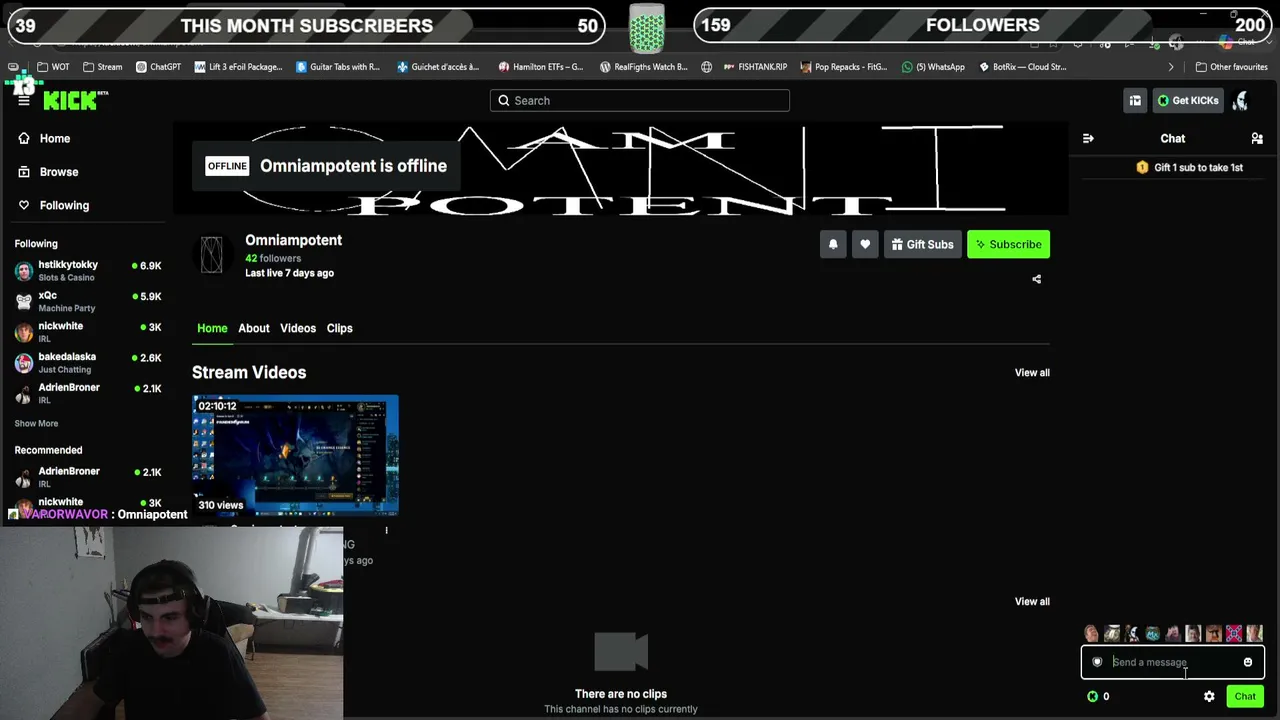
Task: Open chat settings gear icon
Action: click(1209, 696)
